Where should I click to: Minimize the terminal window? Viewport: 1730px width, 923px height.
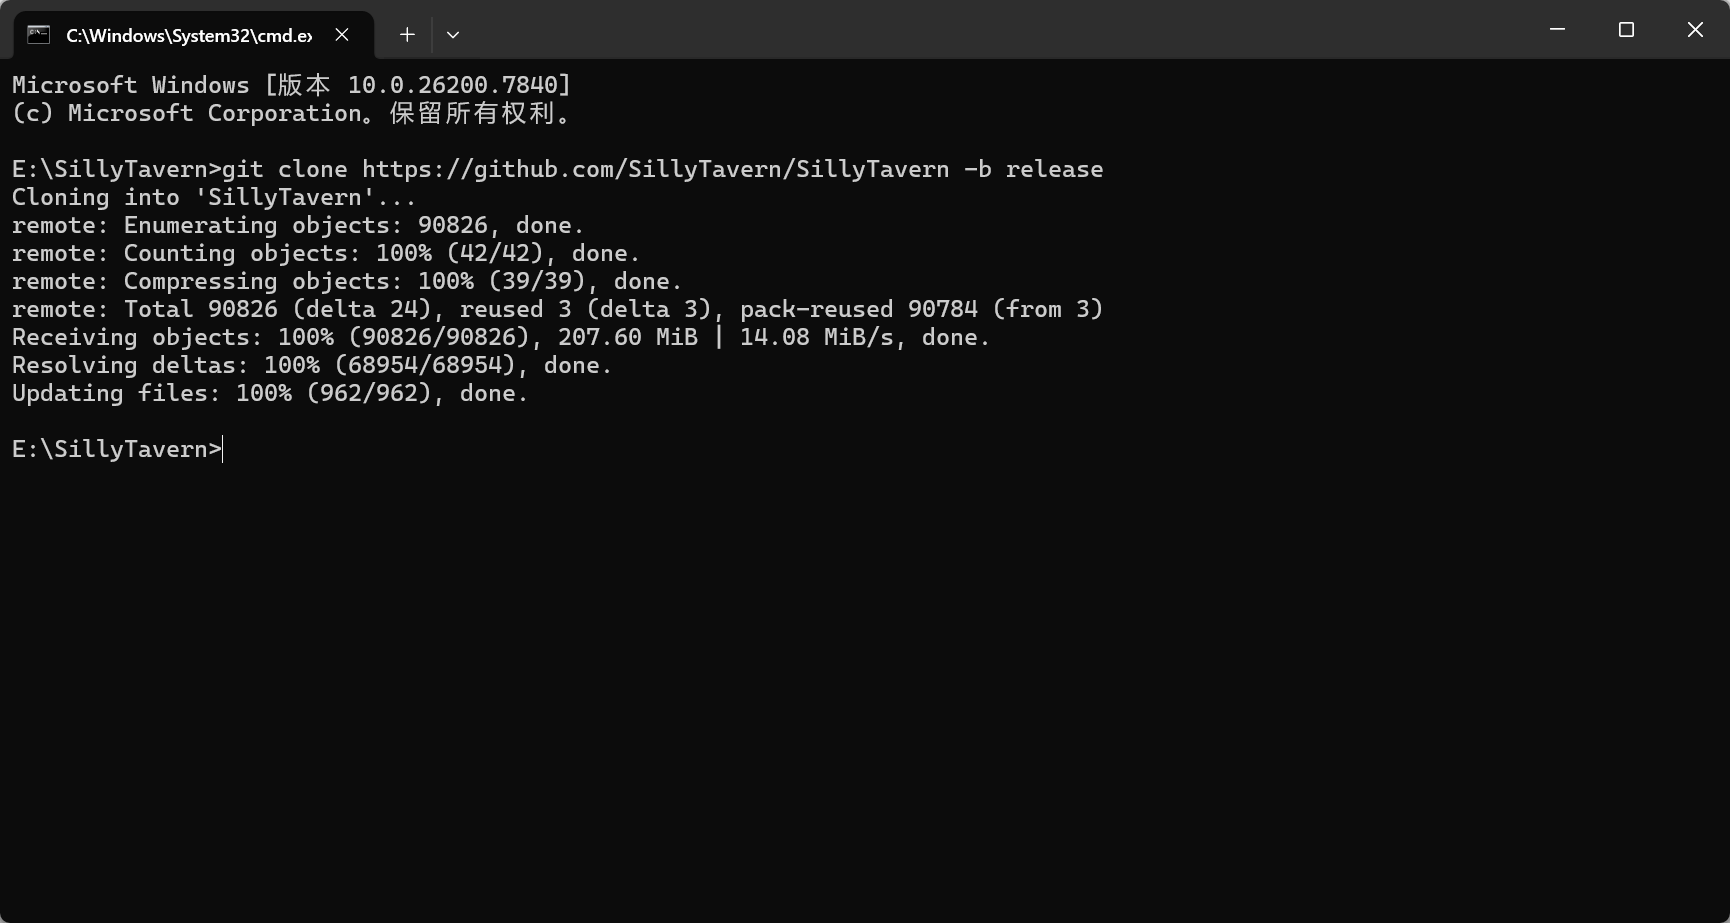[1556, 29]
